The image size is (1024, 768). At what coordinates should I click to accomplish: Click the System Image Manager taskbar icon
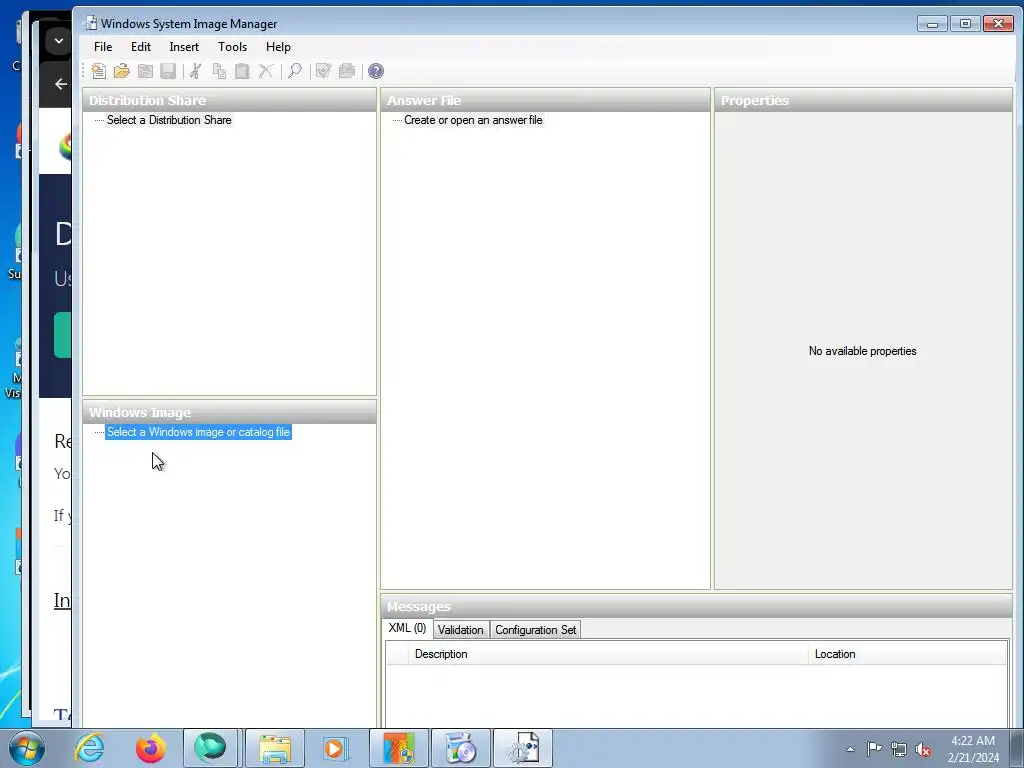pos(523,748)
